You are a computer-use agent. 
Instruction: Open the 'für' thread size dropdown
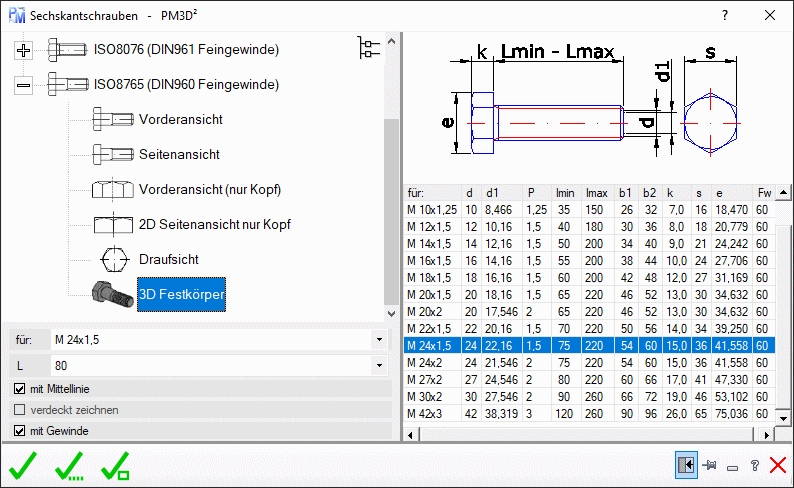[379, 339]
